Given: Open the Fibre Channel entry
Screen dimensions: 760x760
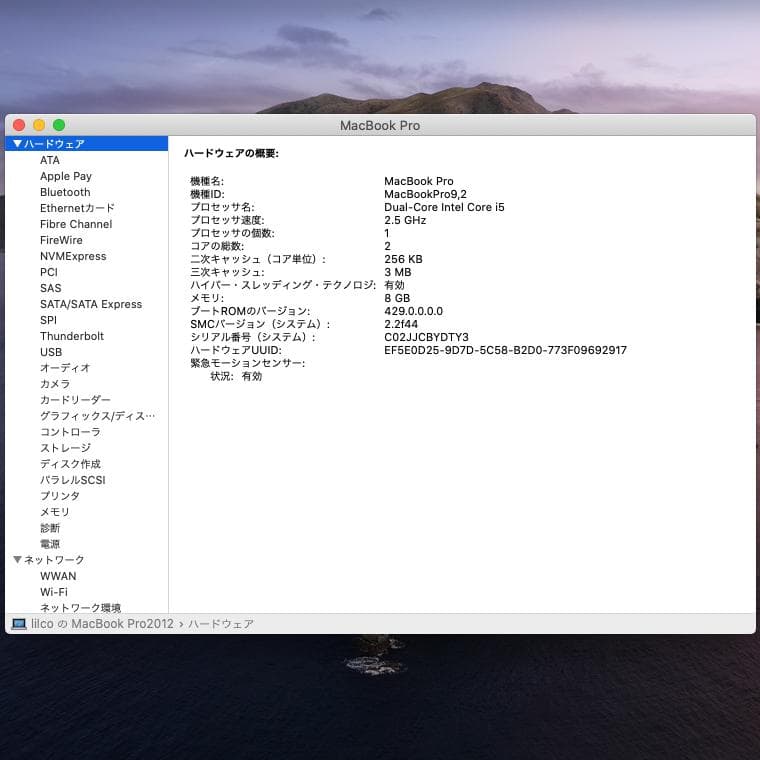Looking at the screenshot, I should 76,224.
